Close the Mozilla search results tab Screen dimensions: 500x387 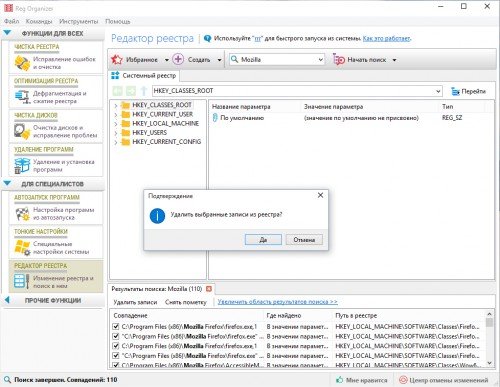click(209, 289)
